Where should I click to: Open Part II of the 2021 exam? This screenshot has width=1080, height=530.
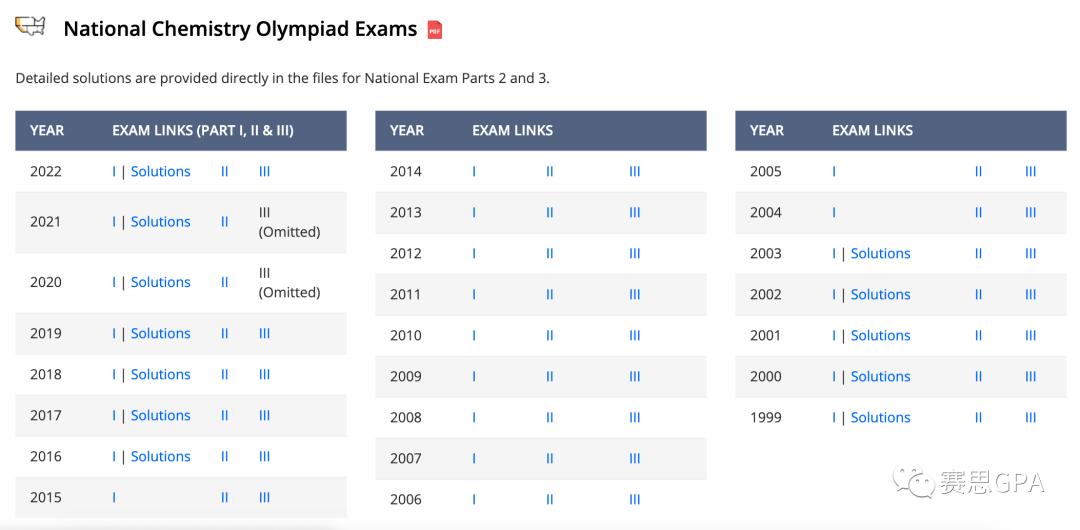point(224,222)
